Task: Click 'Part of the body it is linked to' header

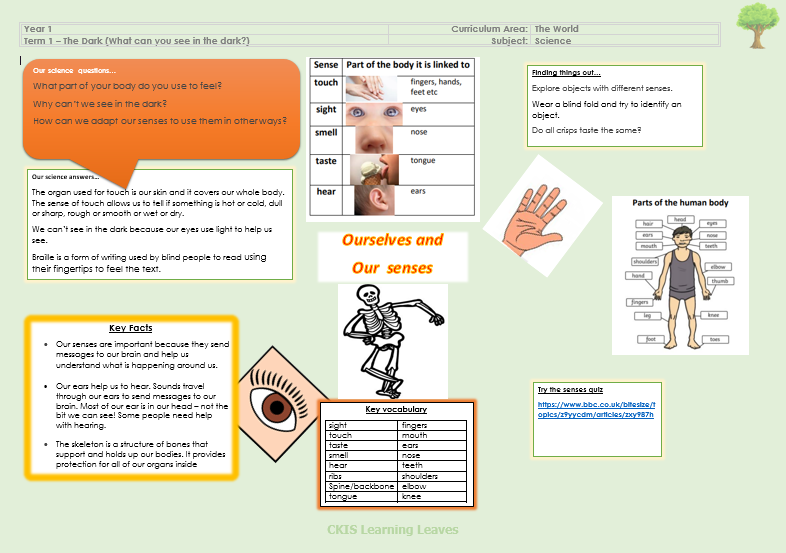Action: [408, 65]
